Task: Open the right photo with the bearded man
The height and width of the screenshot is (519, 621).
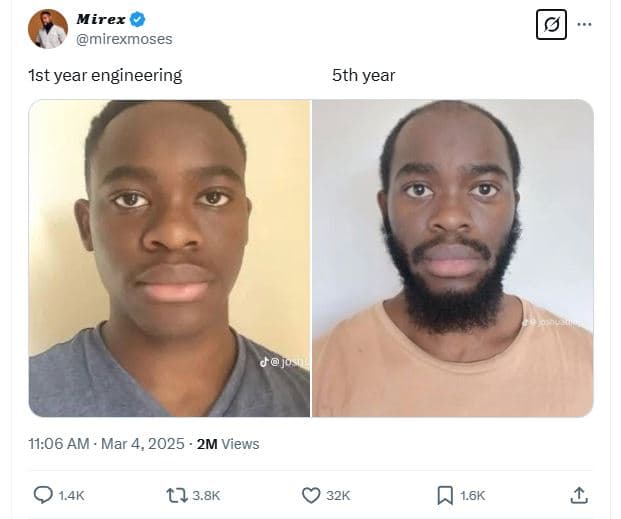Action: pyautogui.click(x=453, y=258)
